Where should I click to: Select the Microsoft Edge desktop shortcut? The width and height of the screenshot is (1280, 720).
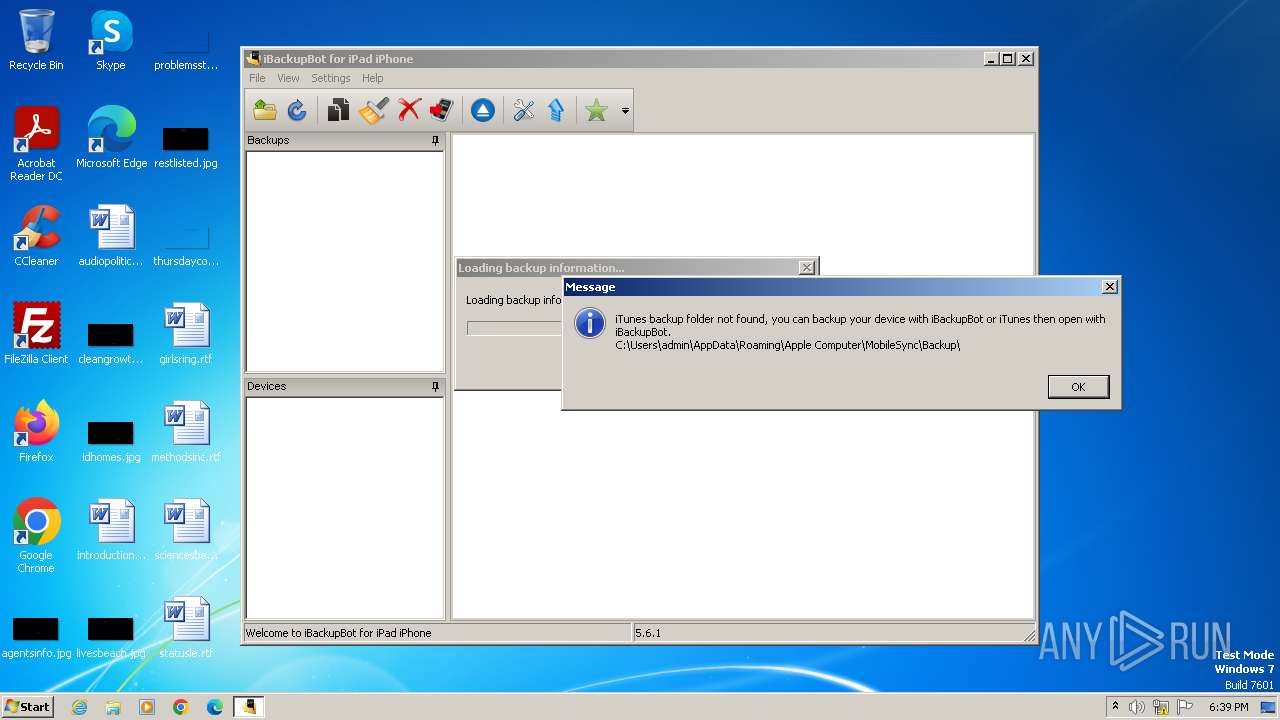(x=111, y=138)
